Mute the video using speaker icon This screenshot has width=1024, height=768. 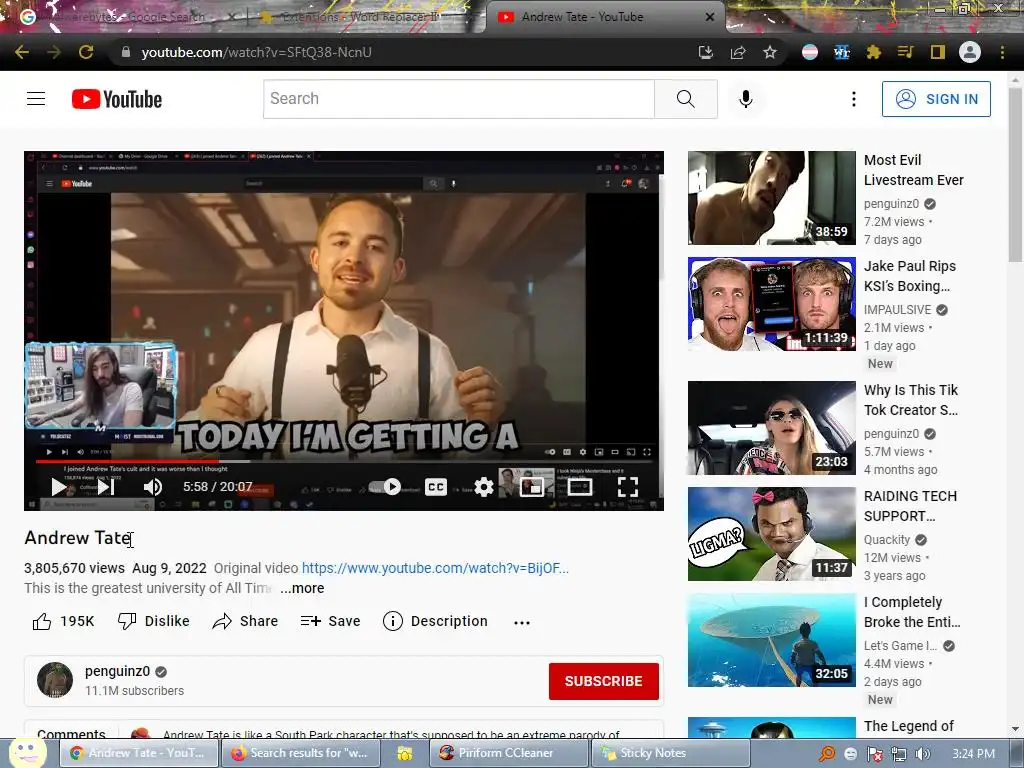point(152,487)
